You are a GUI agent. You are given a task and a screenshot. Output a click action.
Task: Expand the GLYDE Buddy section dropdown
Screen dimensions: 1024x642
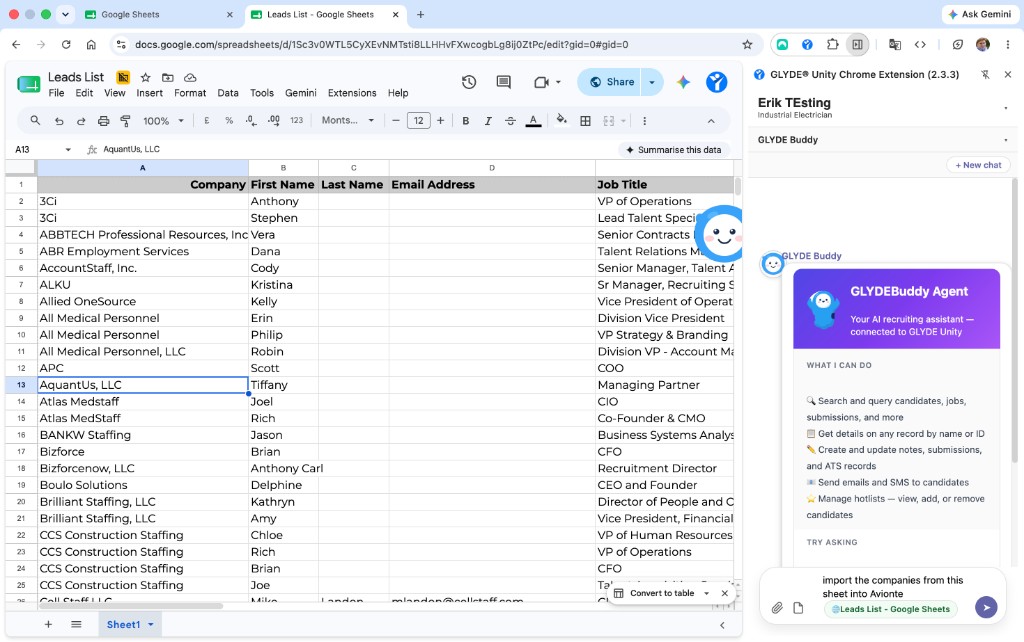tap(1006, 140)
